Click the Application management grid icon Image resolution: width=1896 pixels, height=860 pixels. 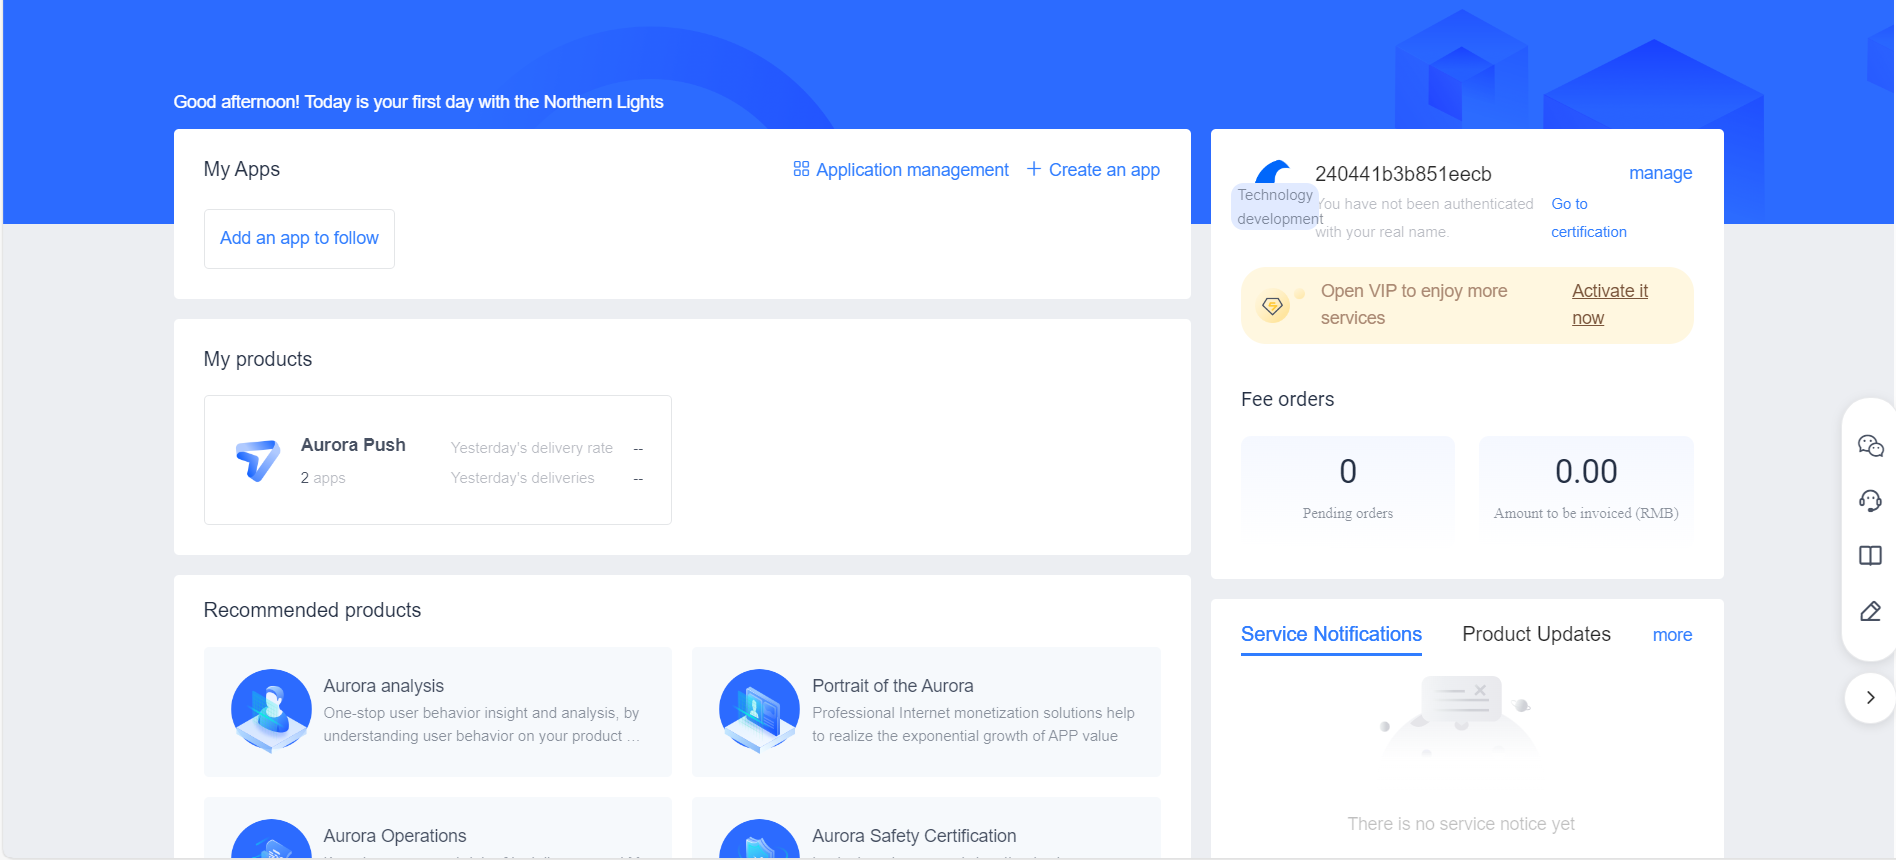point(801,169)
